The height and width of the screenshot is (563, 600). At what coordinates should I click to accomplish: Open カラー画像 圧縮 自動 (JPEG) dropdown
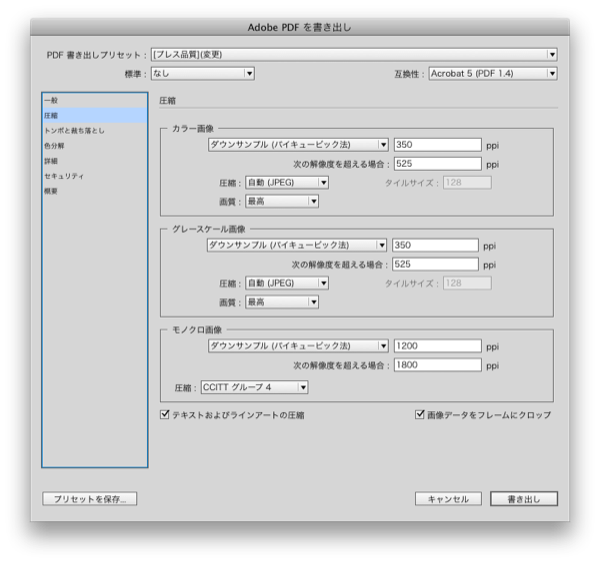287,183
